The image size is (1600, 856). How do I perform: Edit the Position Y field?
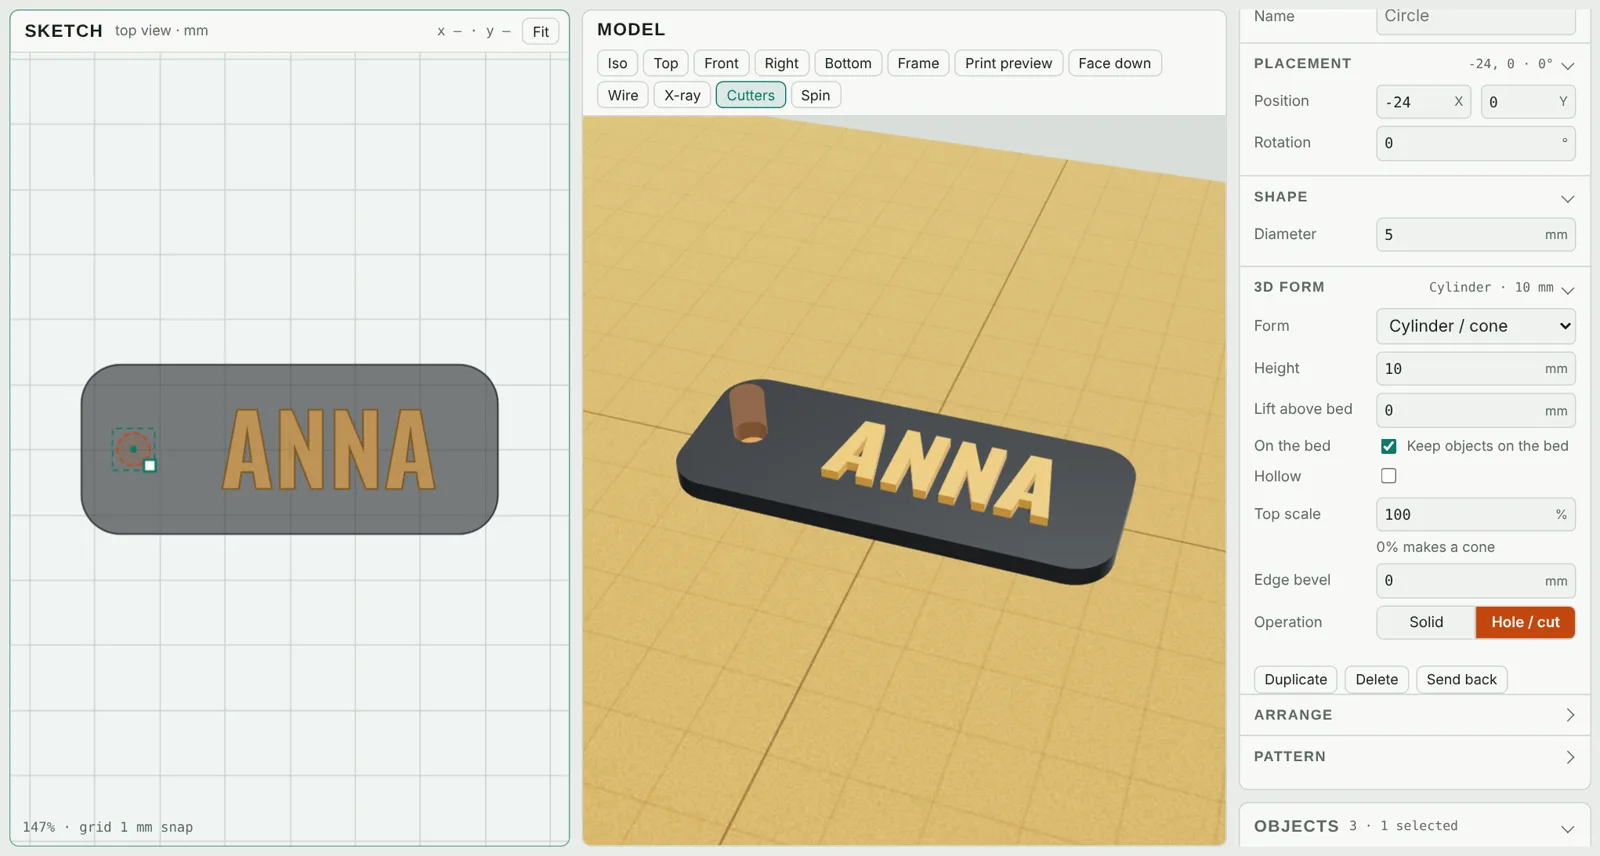click(x=1528, y=102)
